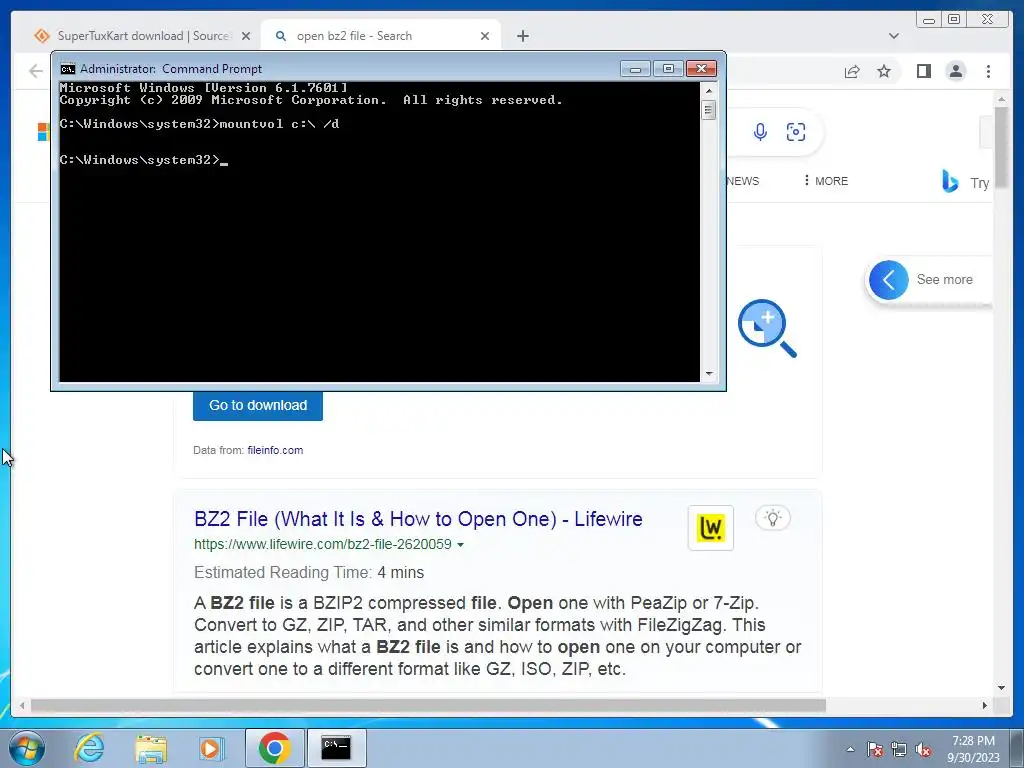Close the open bz2 file search tab
This screenshot has height=768, width=1024.
coord(485,36)
